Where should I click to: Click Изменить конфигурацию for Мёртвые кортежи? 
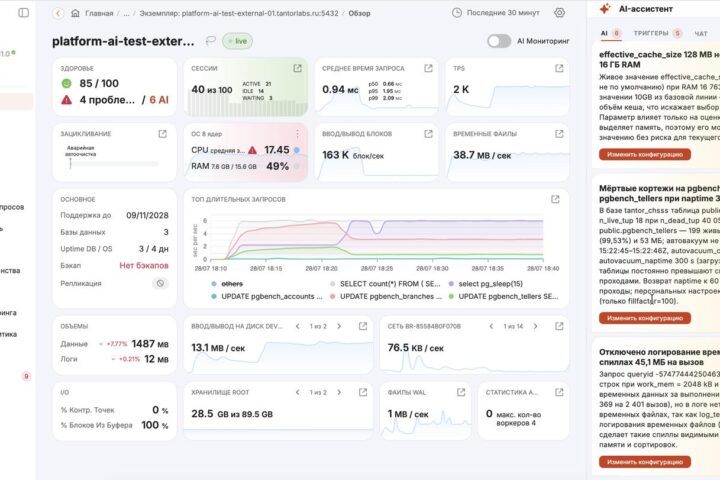(x=645, y=318)
